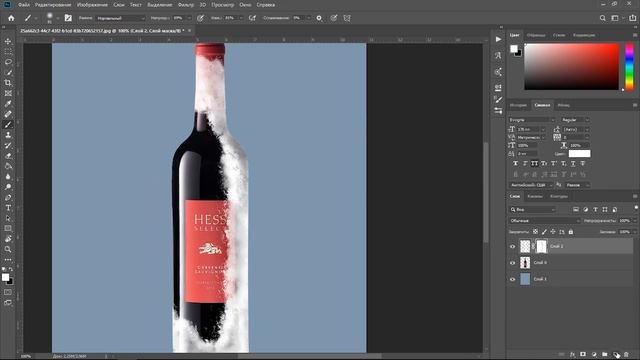Select the Move tool
Screen dimensions: 640x360
(x=8, y=41)
